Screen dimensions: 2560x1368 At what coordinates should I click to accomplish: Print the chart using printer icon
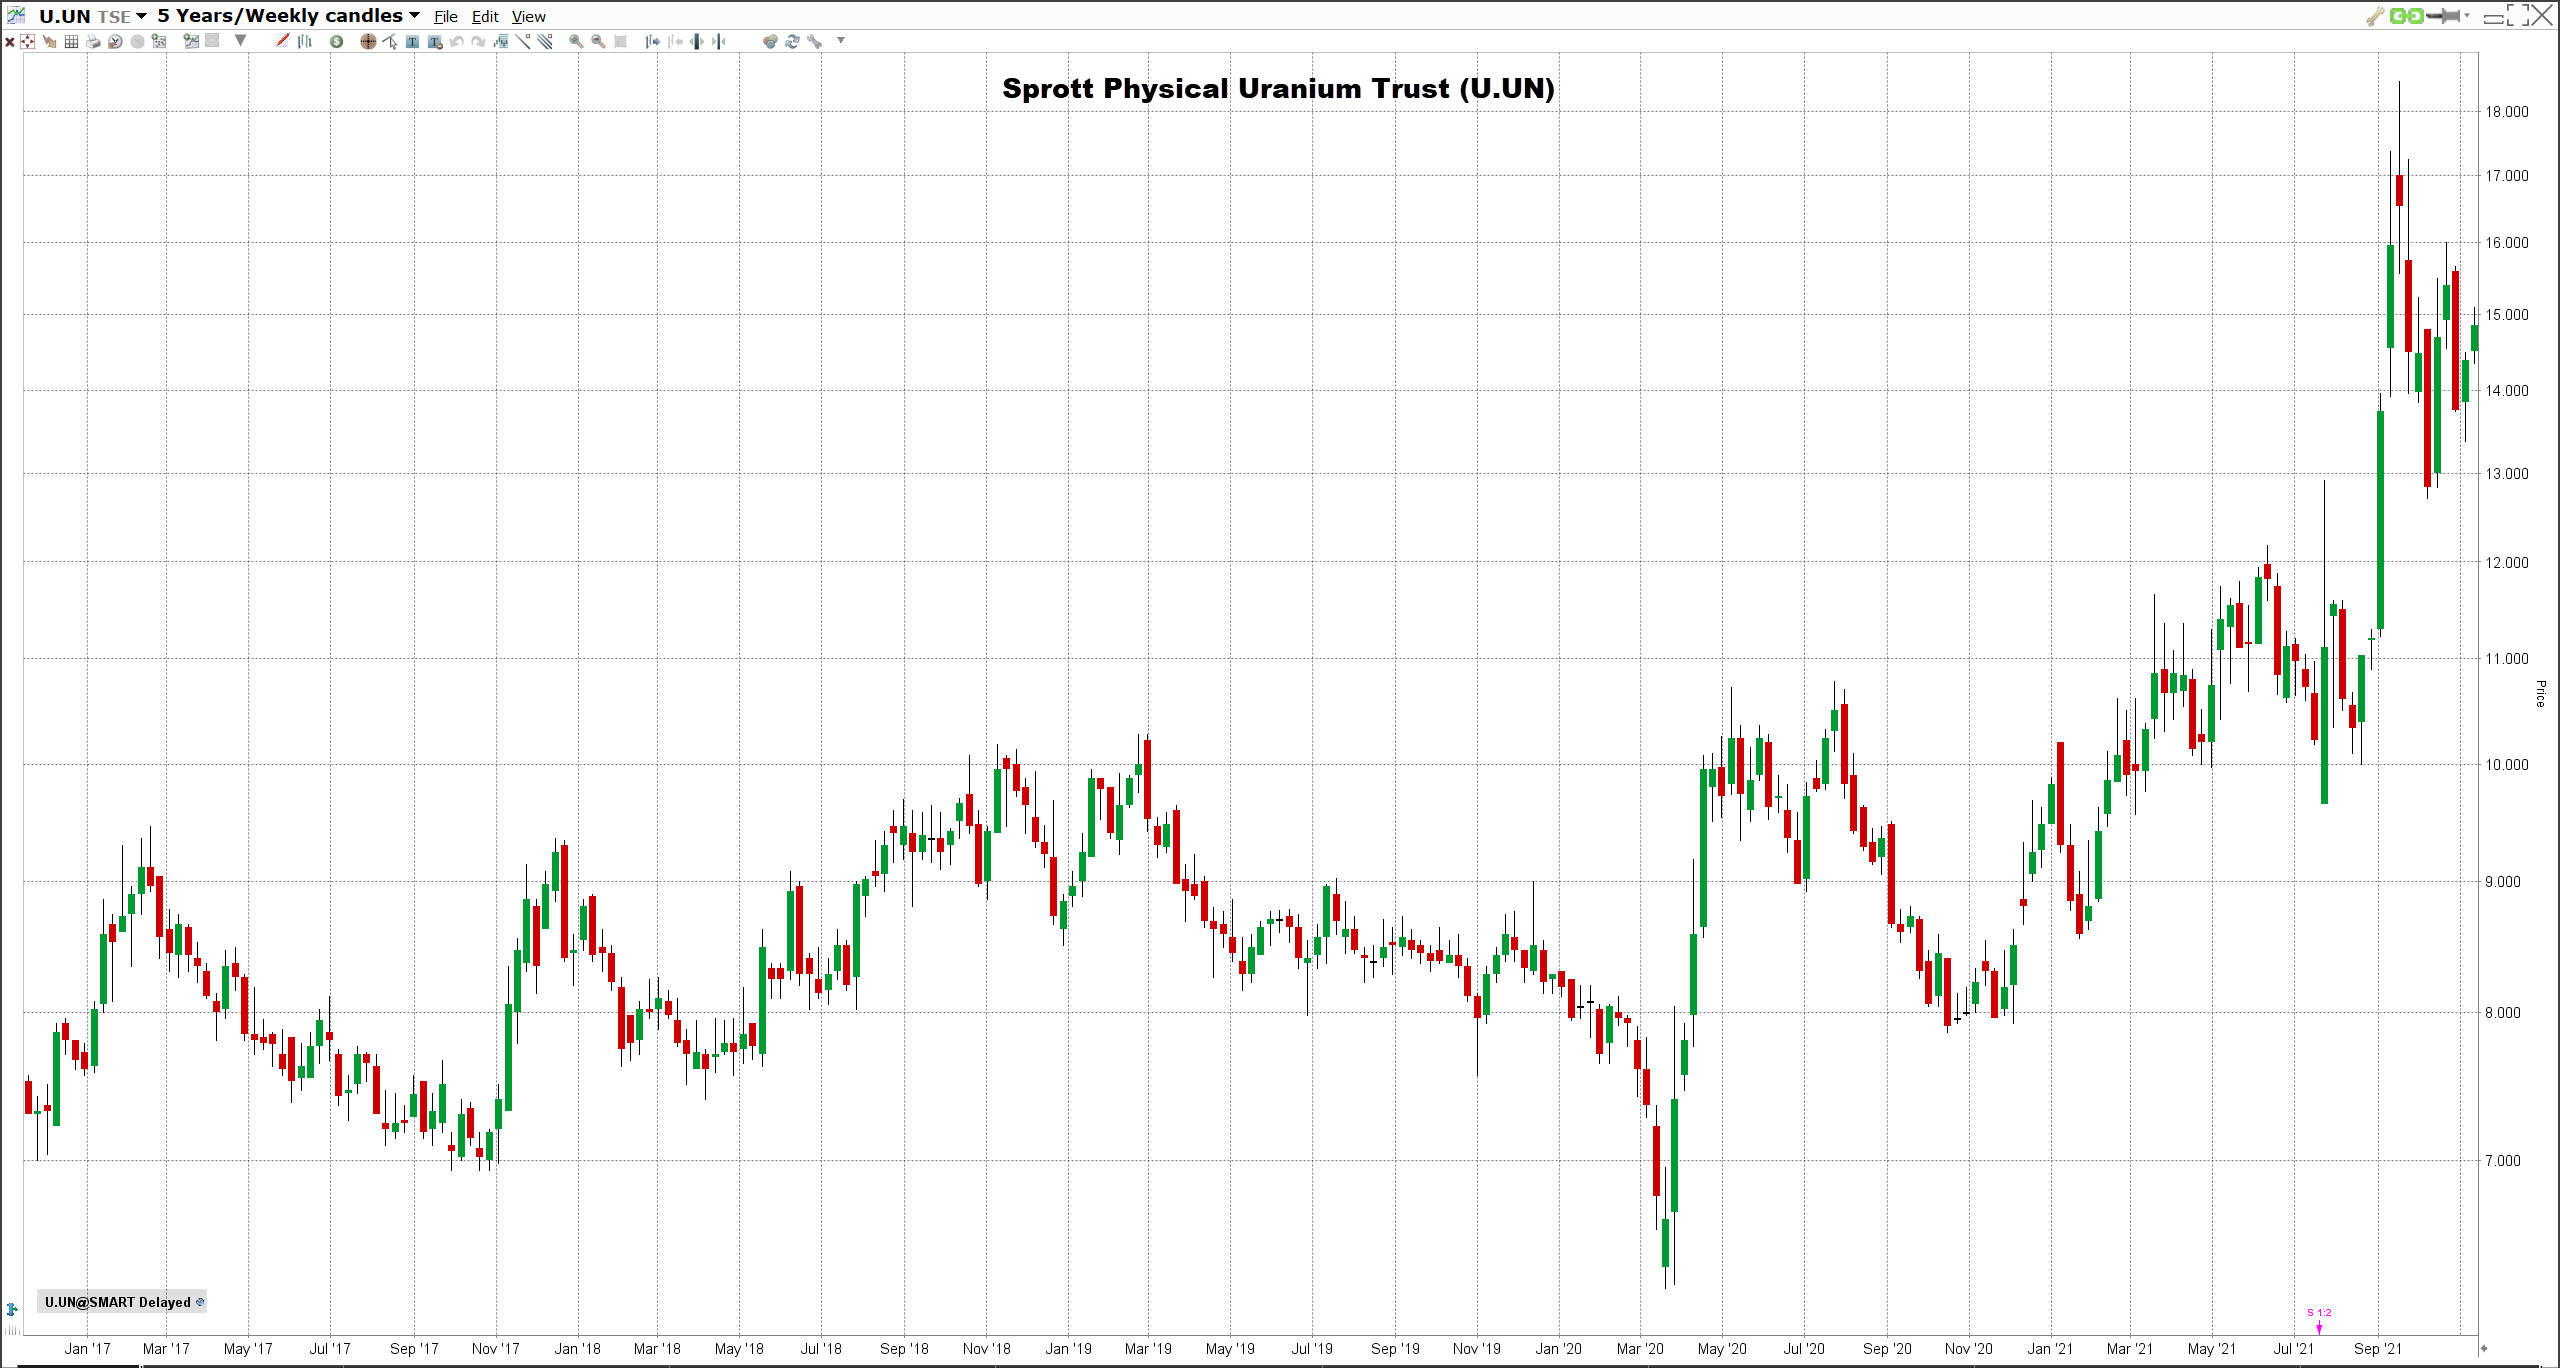tap(93, 42)
